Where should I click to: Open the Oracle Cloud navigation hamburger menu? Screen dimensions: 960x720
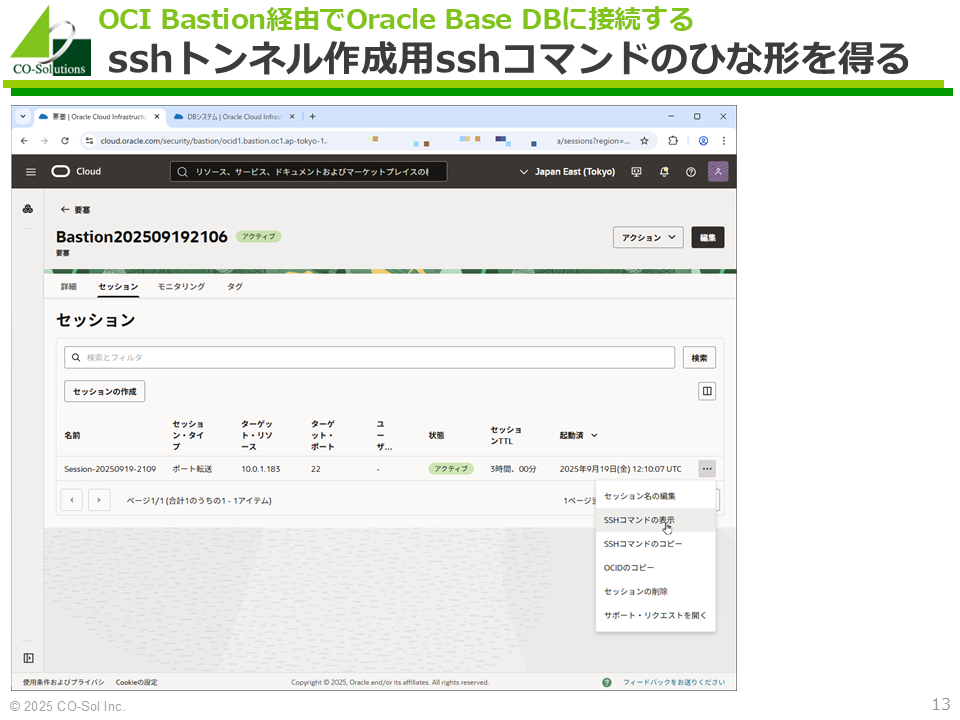point(31,172)
